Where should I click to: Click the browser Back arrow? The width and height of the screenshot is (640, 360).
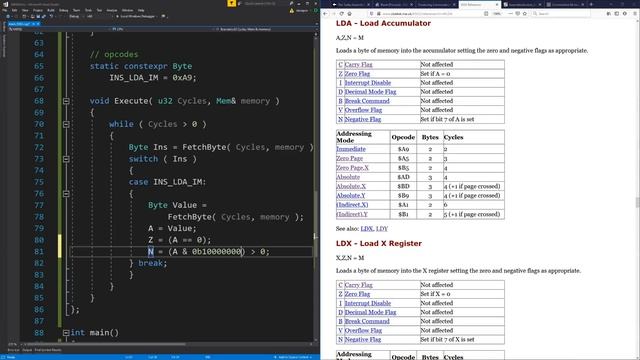click(x=325, y=13)
